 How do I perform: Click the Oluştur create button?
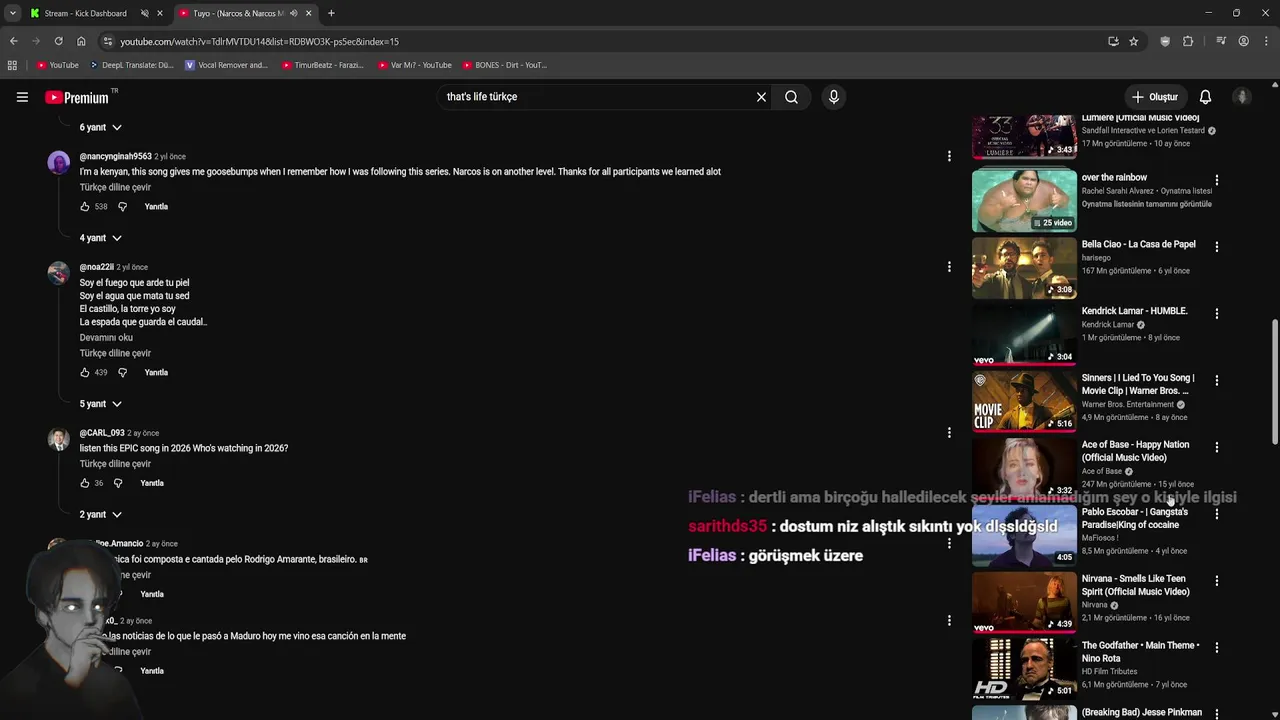1155,97
